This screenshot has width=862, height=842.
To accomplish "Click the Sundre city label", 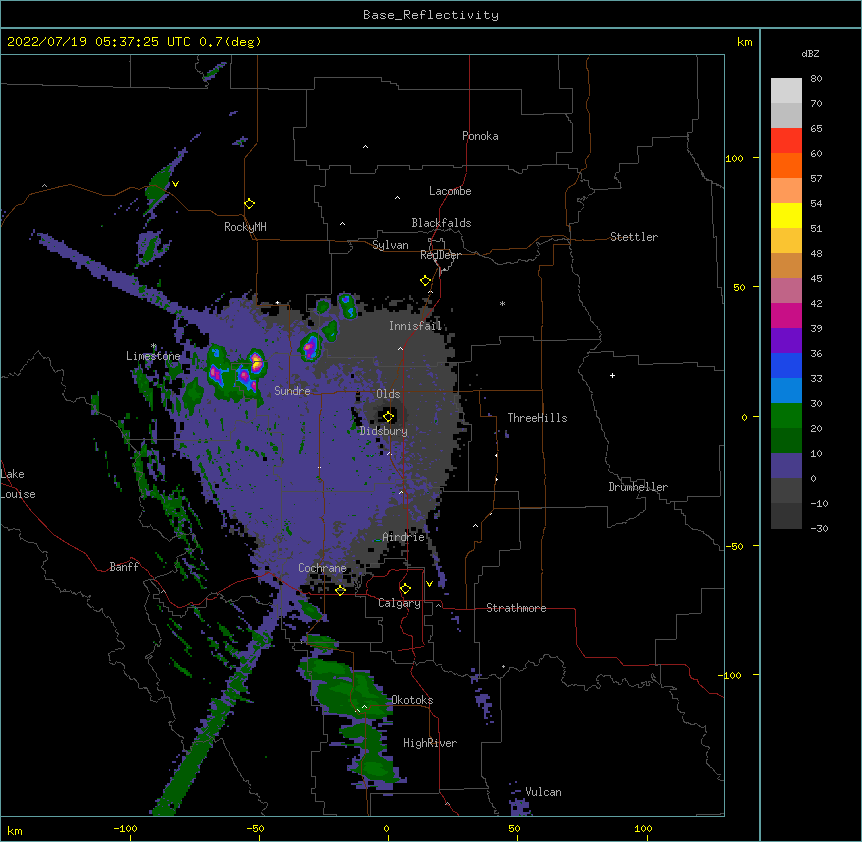I will [292, 391].
